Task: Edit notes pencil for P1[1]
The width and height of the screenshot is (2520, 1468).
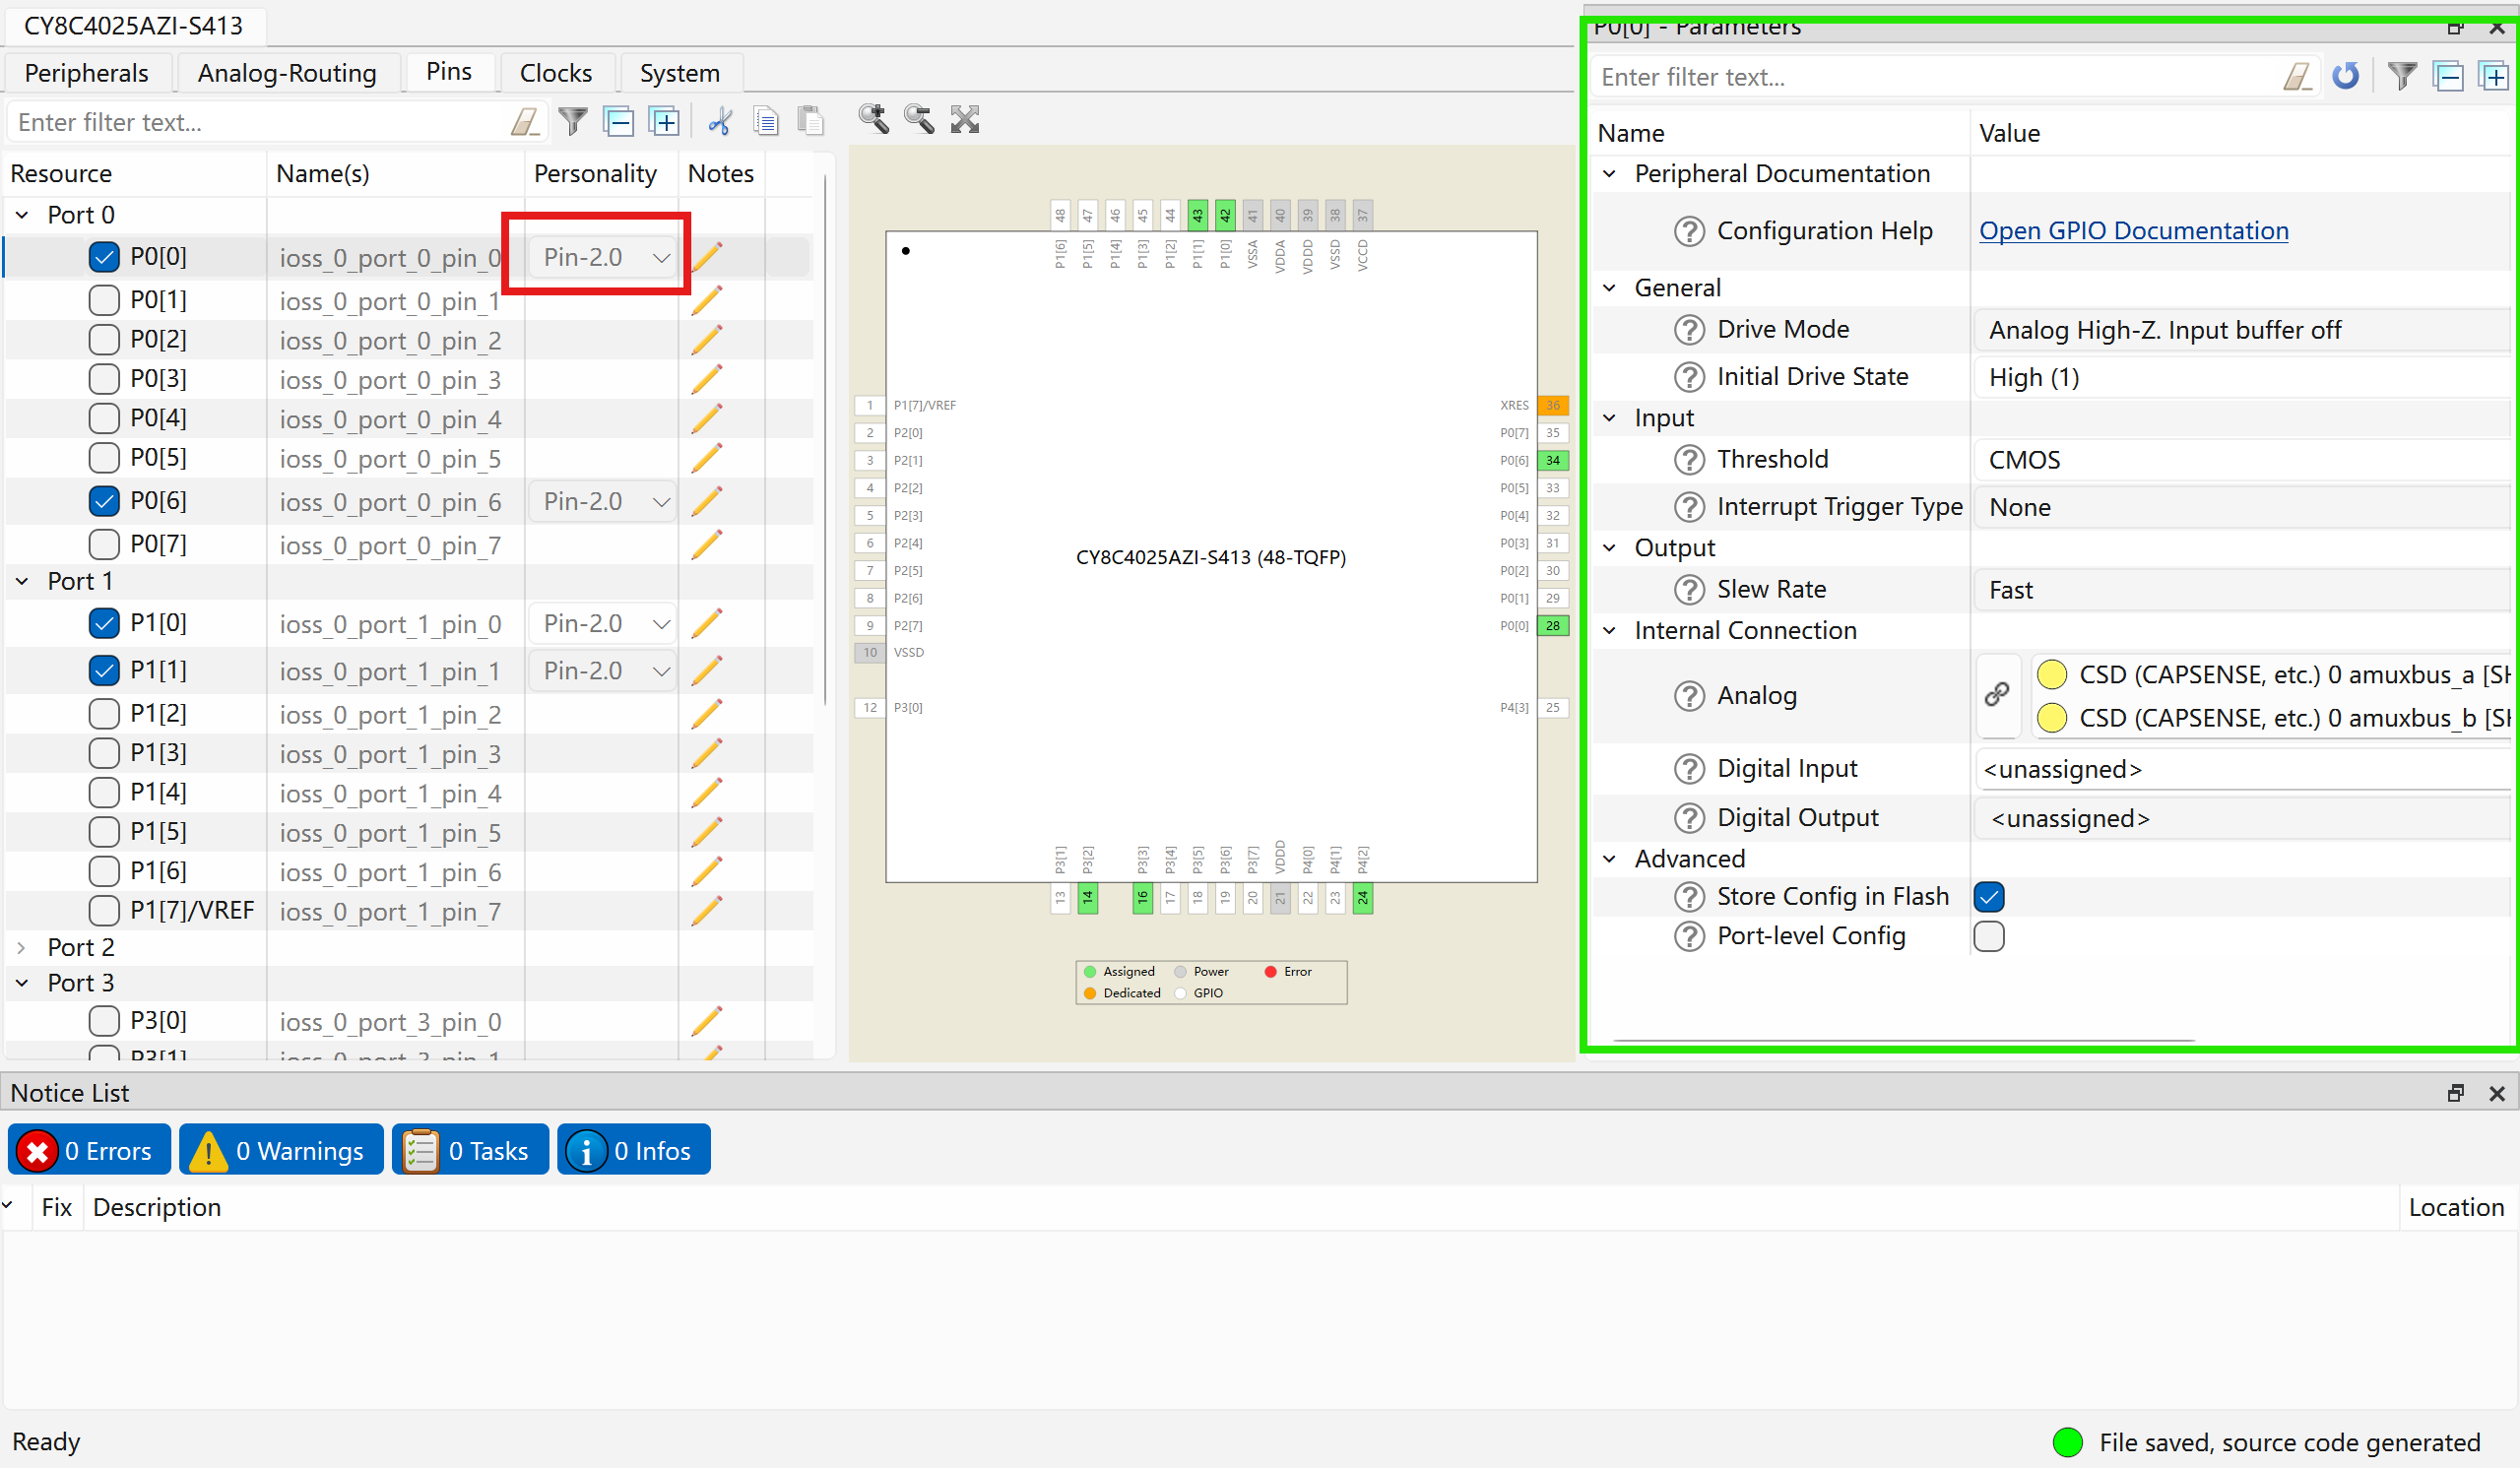Action: (707, 671)
